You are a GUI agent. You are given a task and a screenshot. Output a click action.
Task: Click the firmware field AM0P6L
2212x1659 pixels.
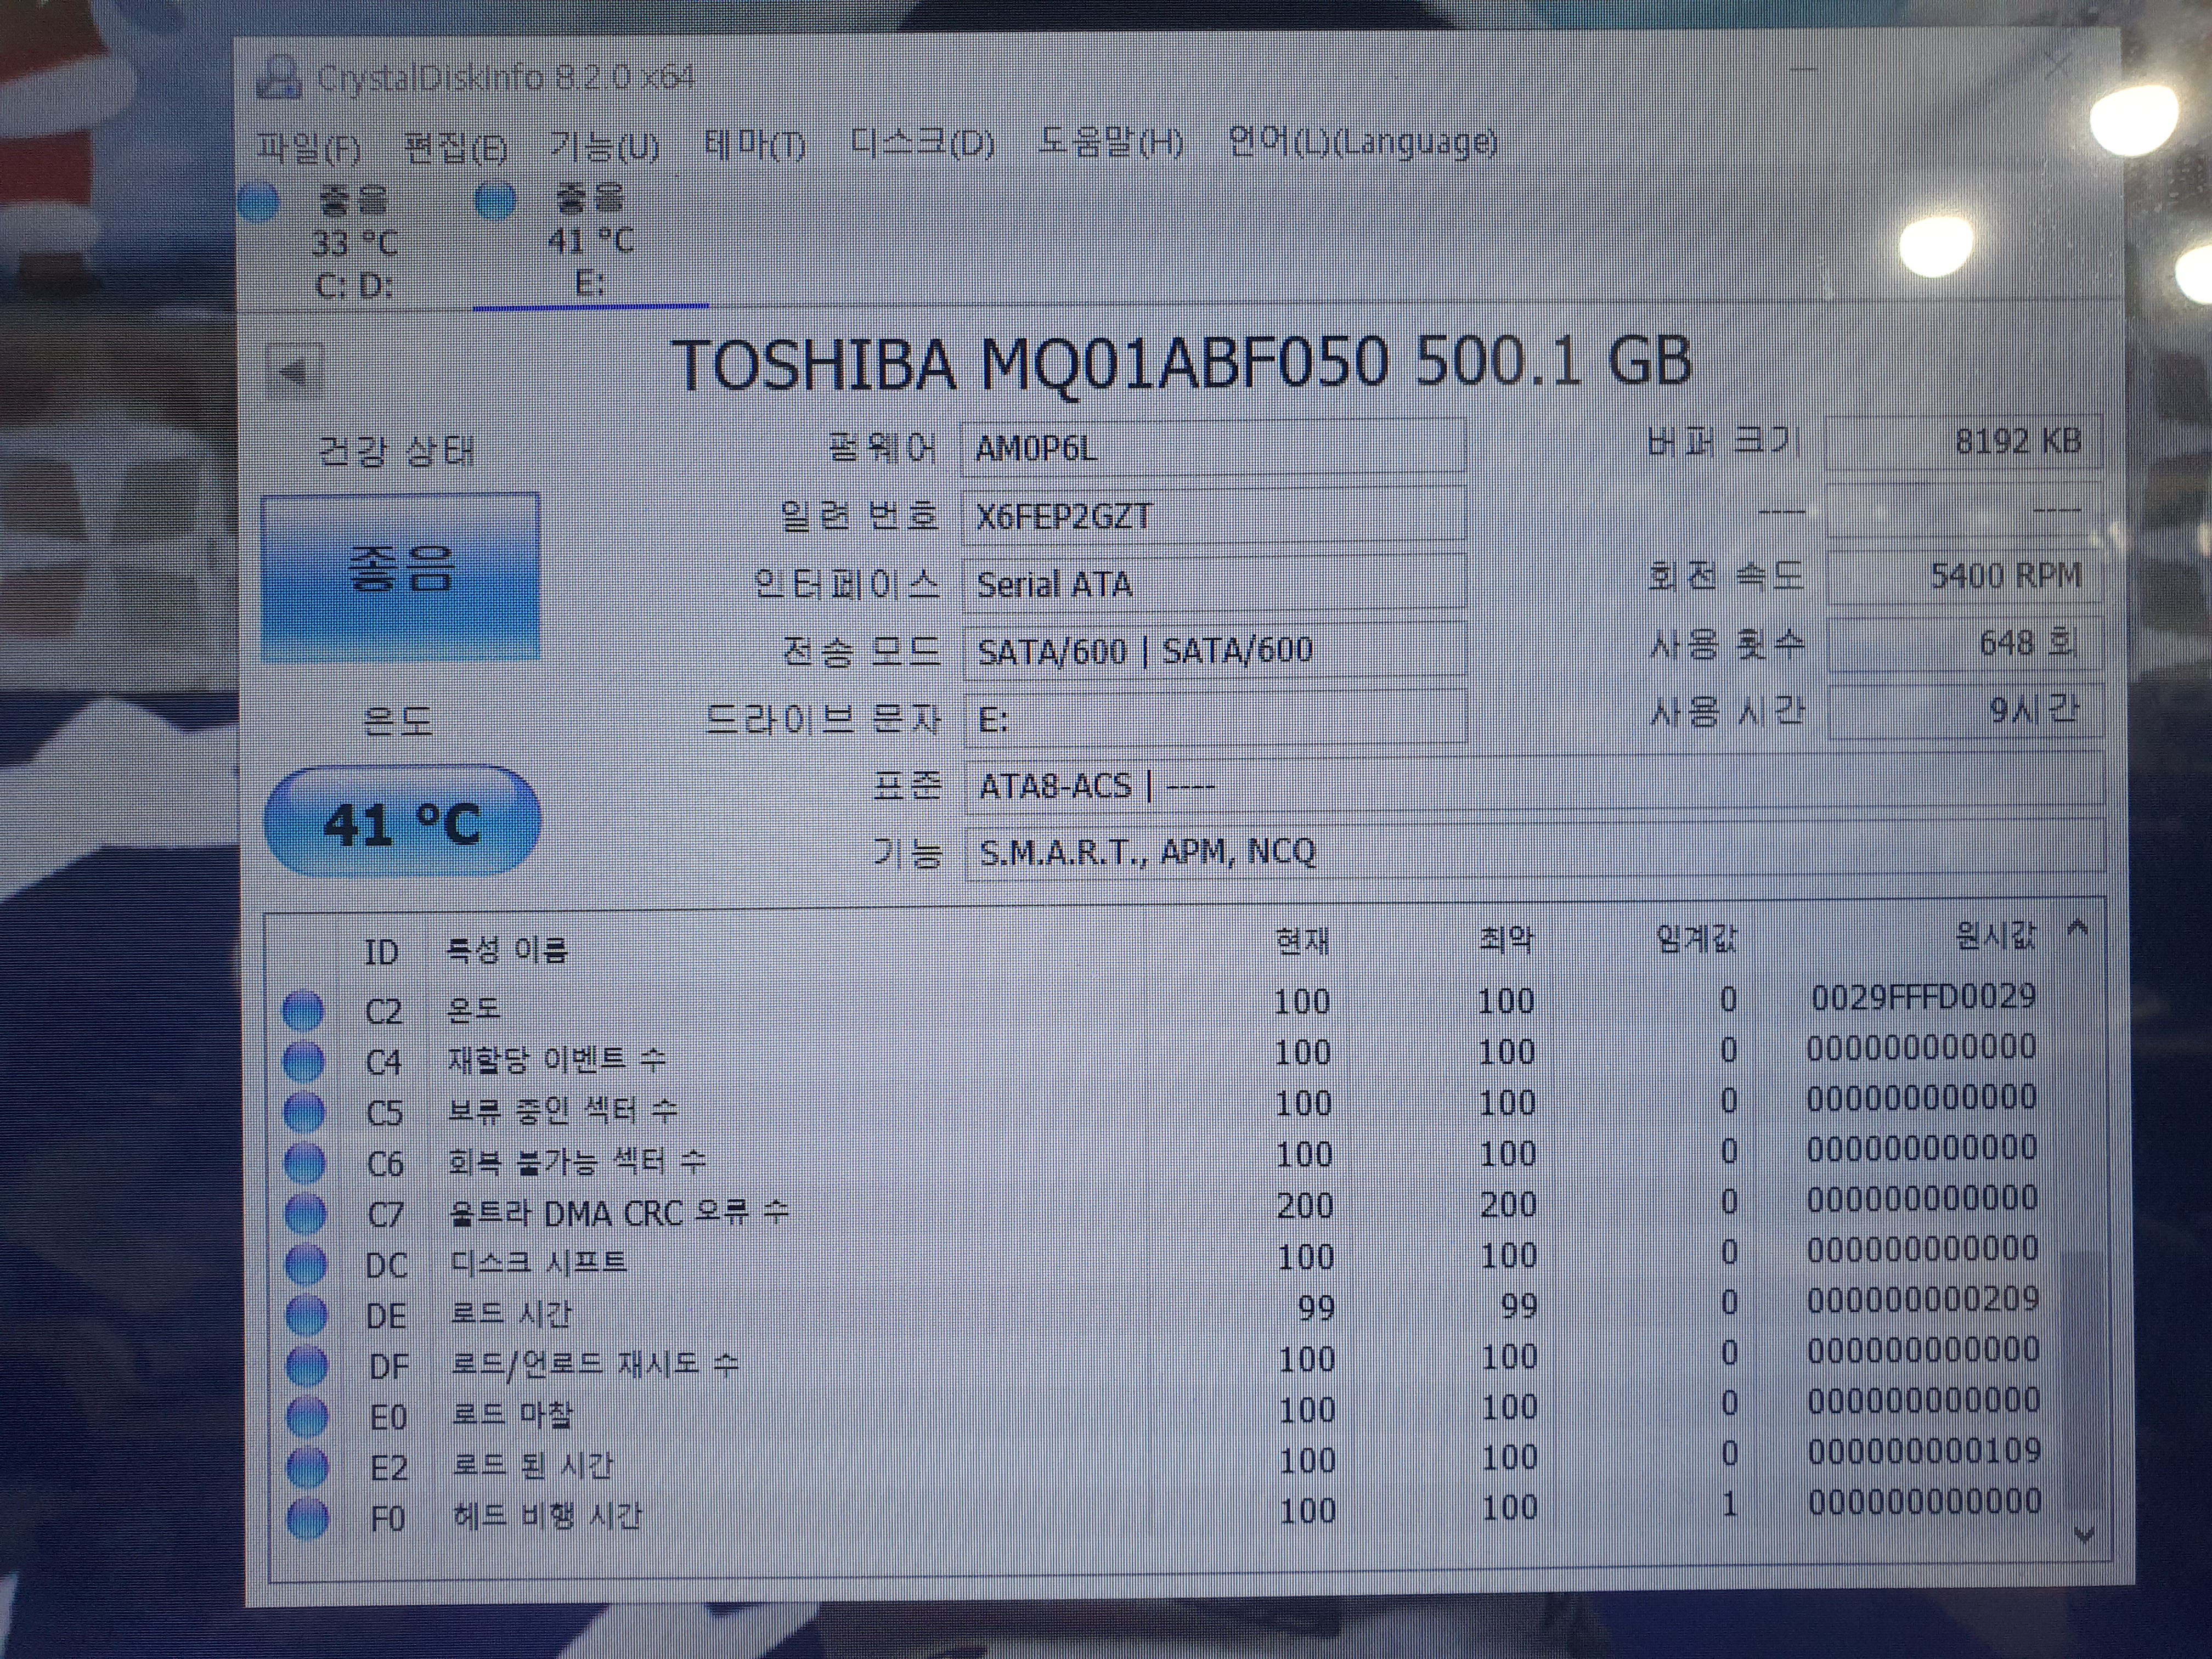click(x=1214, y=447)
